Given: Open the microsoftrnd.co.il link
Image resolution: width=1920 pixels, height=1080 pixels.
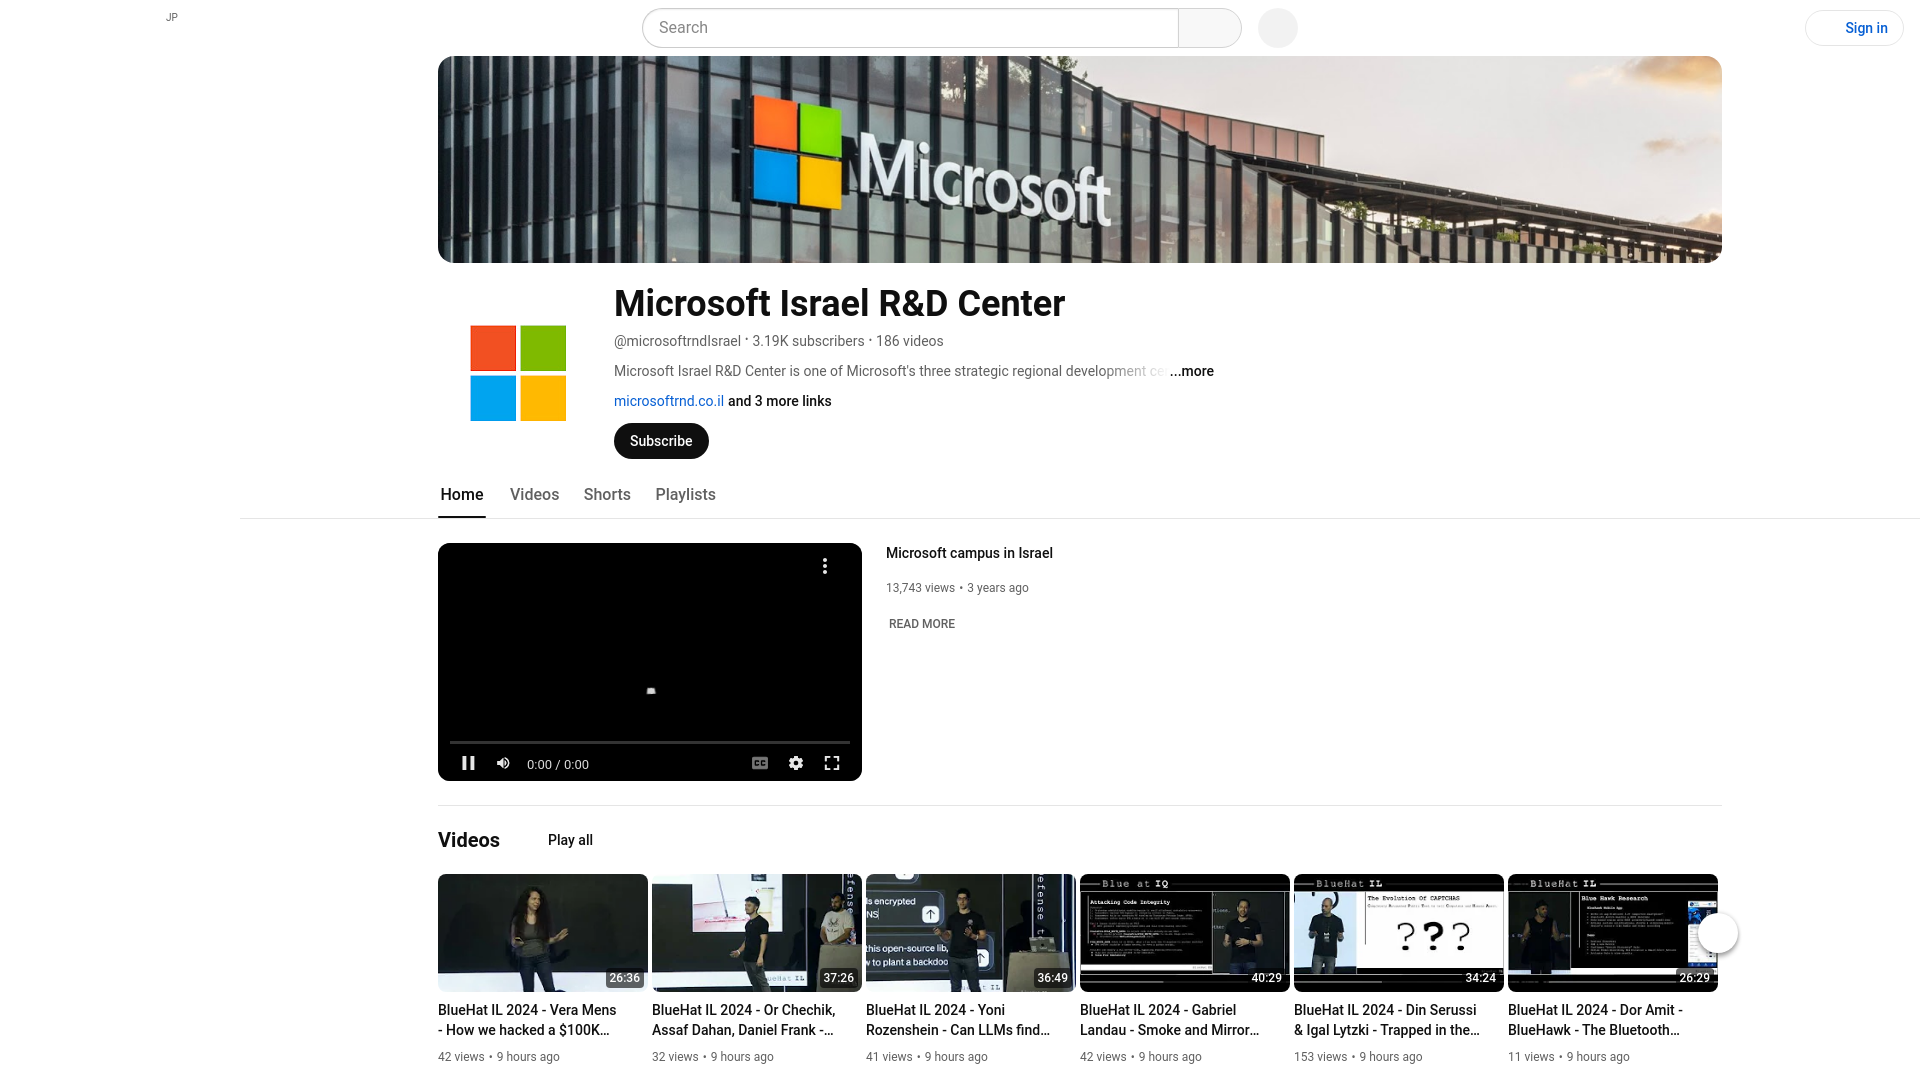Looking at the screenshot, I should pyautogui.click(x=669, y=401).
